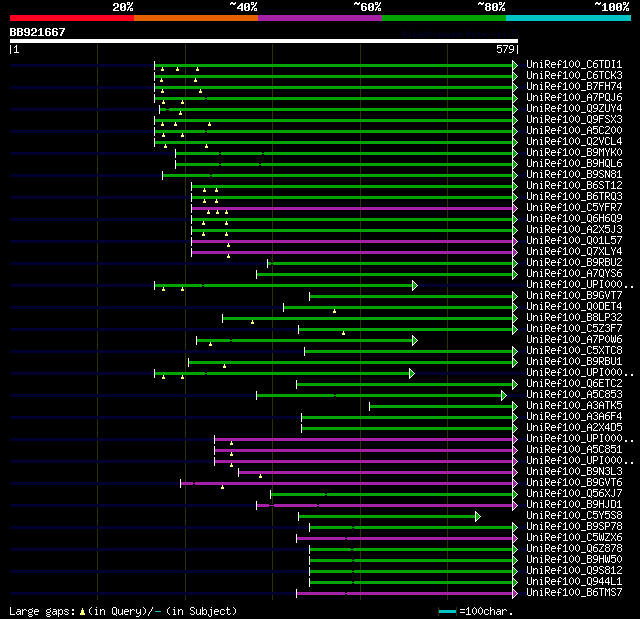640x619 pixels.
Task: Select the UniRef100_B9SN81 label
Action: click(x=574, y=175)
